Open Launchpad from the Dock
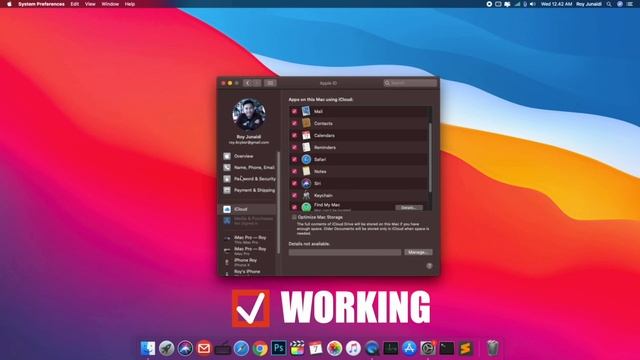Screen dimensions: 640x360 (167, 348)
